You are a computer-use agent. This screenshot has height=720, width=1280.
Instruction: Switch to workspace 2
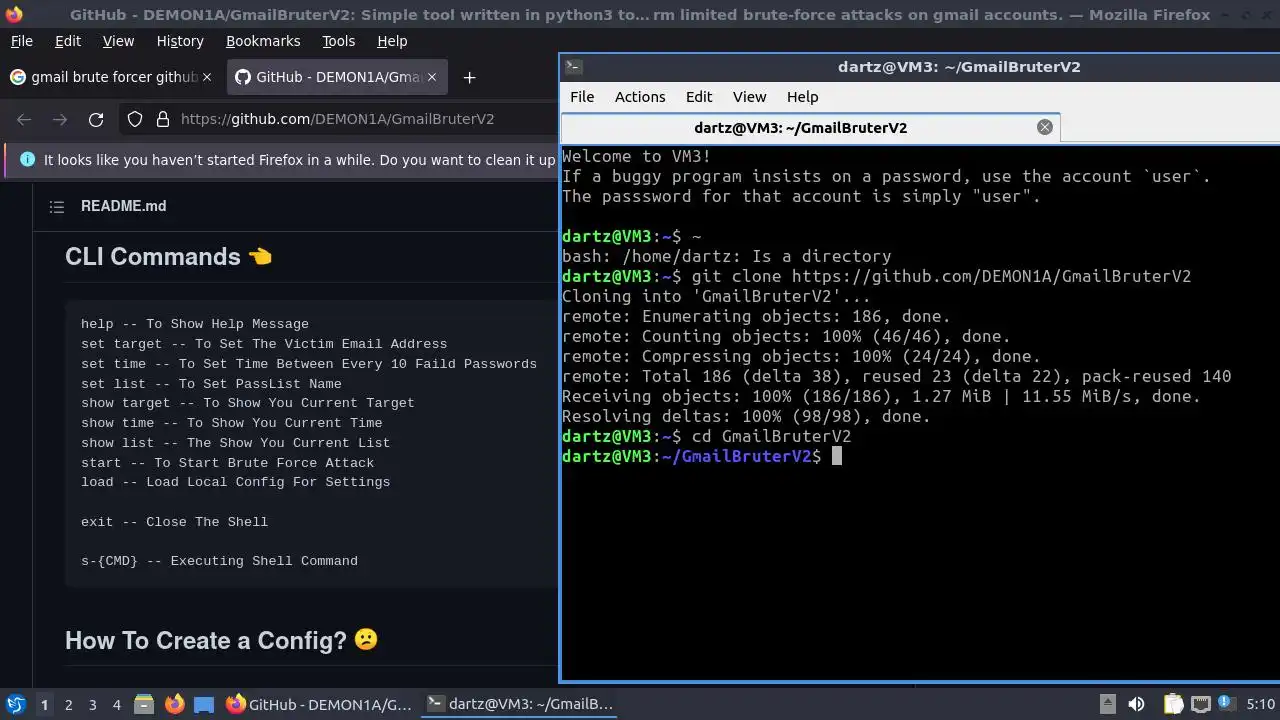point(68,704)
